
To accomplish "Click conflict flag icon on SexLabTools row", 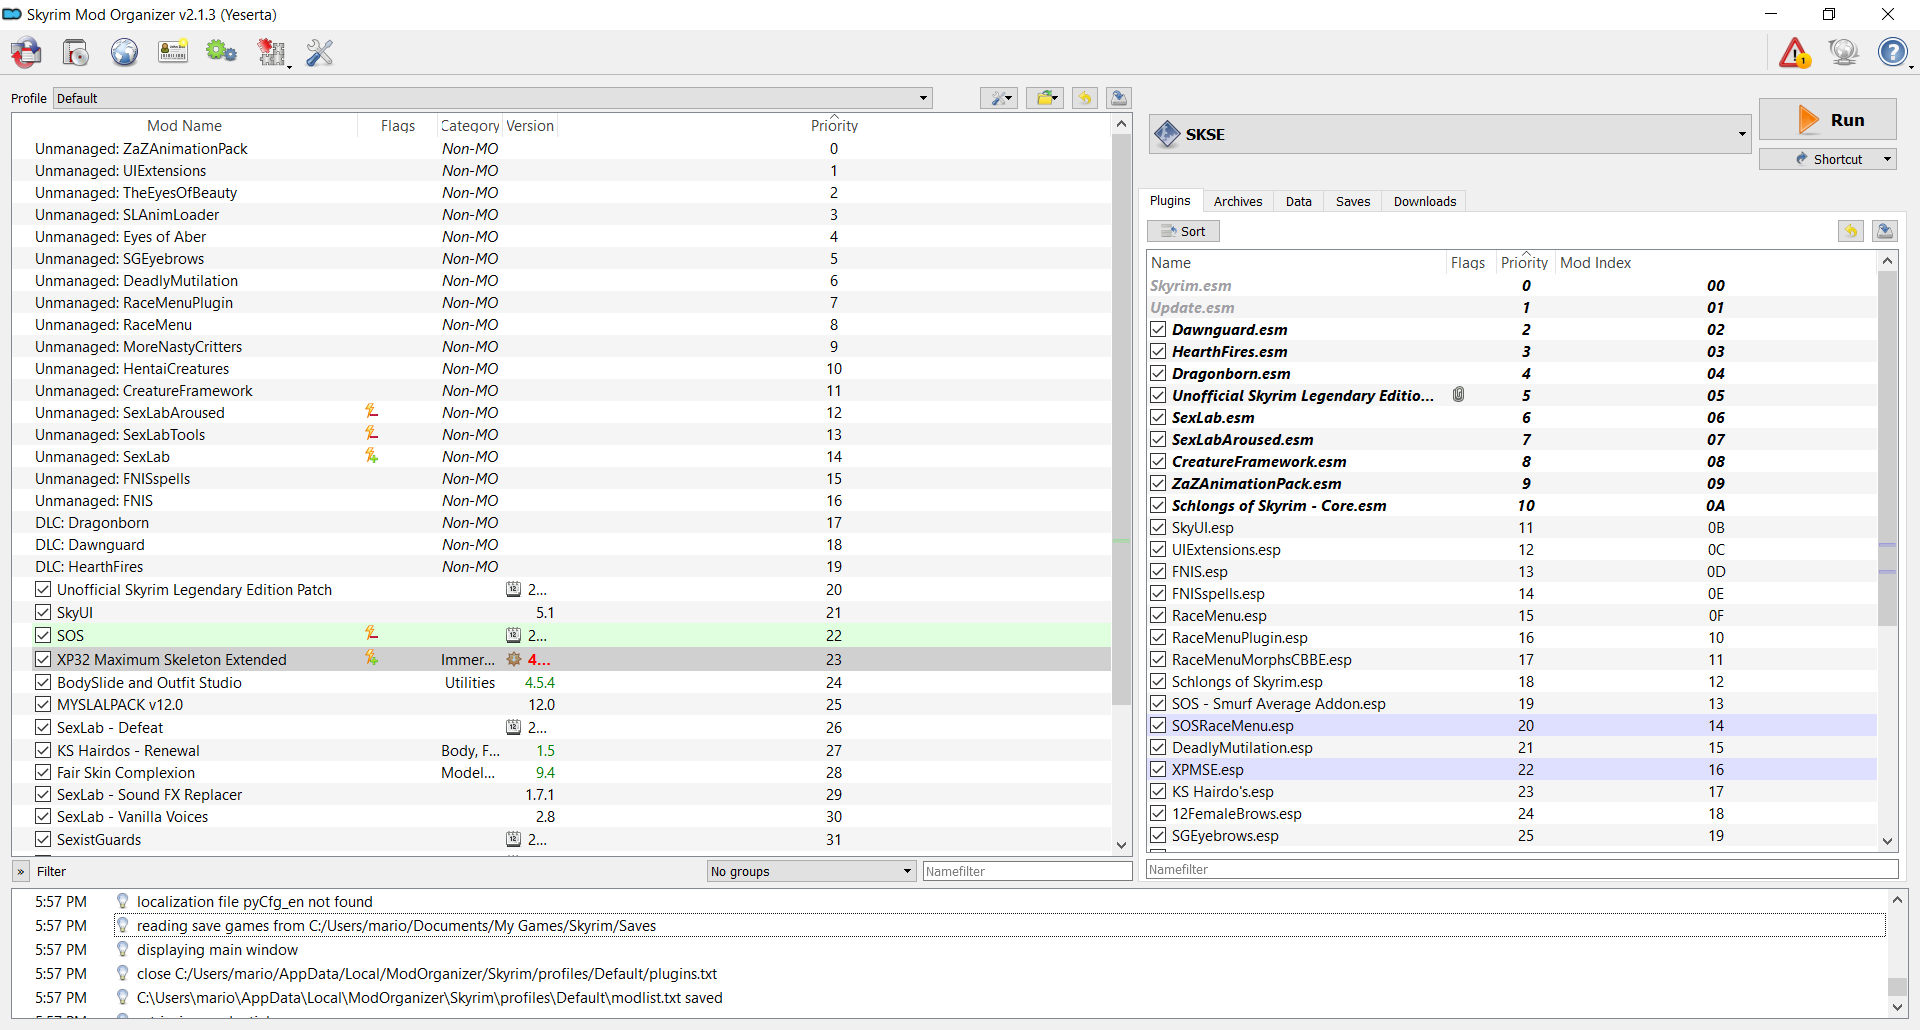I will [x=371, y=433].
